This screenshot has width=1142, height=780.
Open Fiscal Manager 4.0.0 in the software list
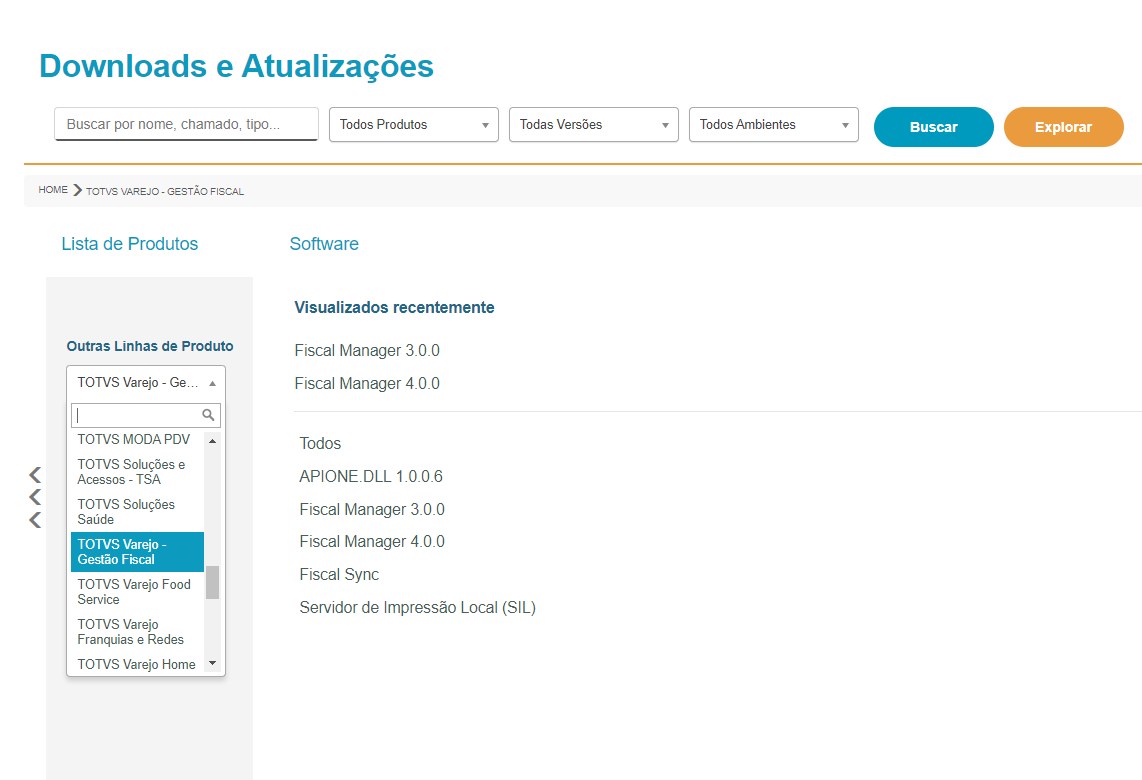pyautogui.click(x=372, y=541)
